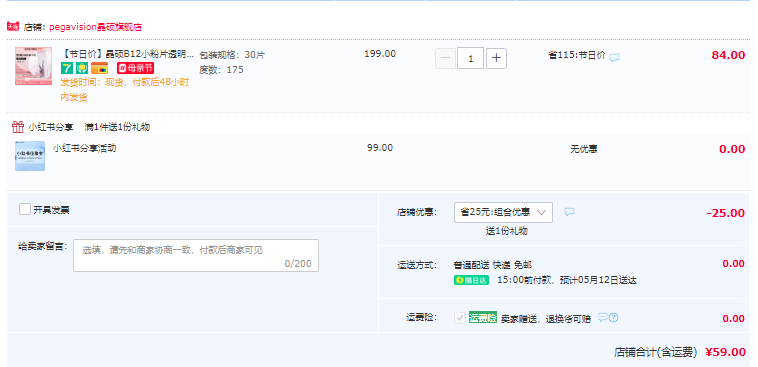Increase quantity with the plus button
This screenshot has height=367, width=758.
pos(496,59)
